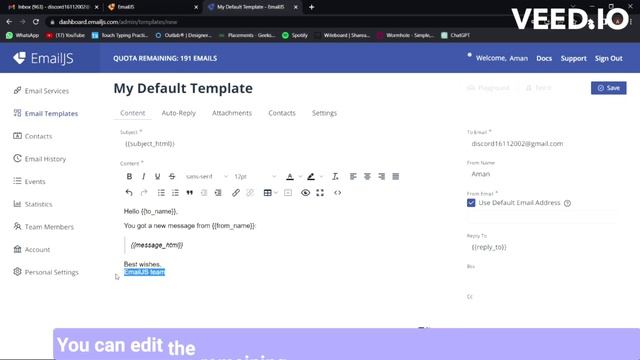640x360 pixels.
Task: Open the Docs link in header
Action: [x=544, y=58]
